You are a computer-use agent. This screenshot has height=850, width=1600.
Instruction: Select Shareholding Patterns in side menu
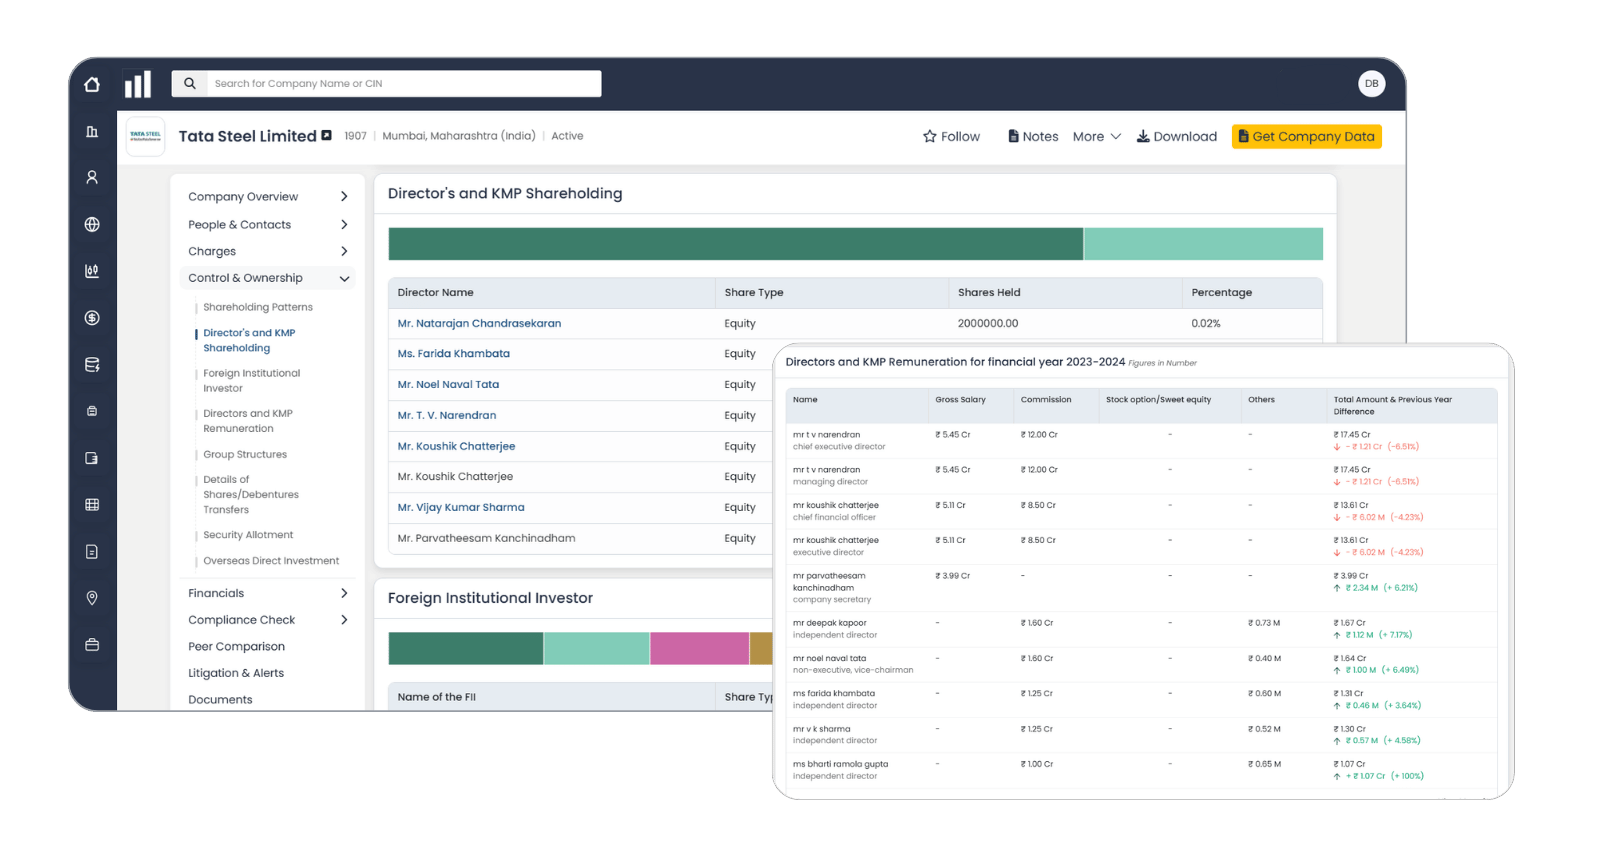pos(258,307)
